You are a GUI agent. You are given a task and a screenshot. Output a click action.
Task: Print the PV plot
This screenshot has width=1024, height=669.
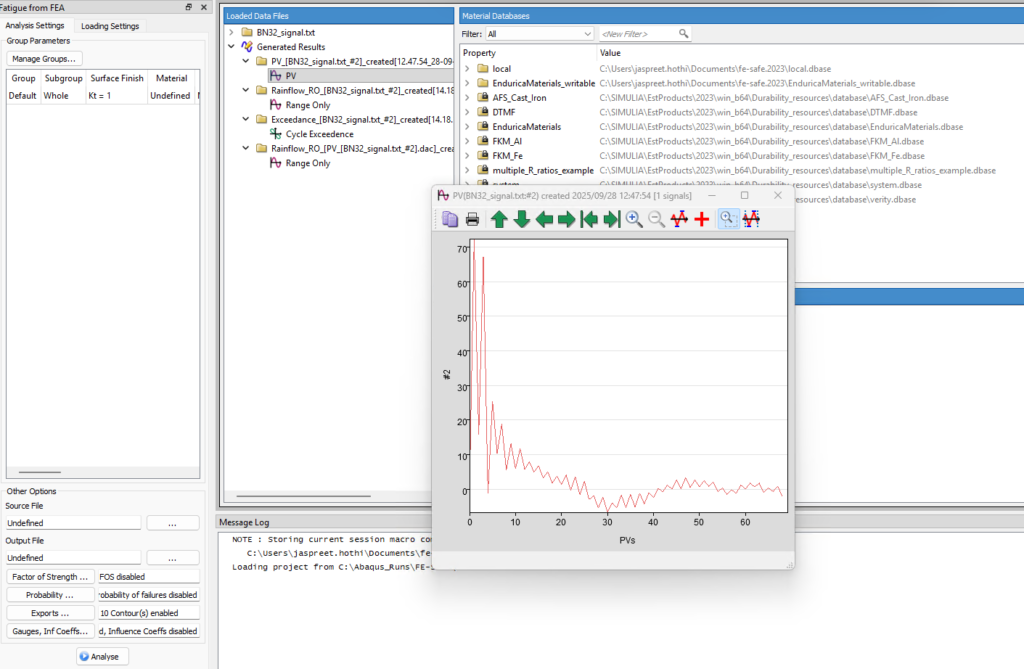(x=472, y=220)
